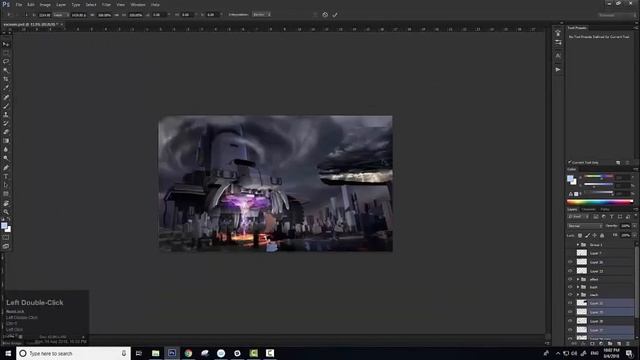Select the Crop tool
The height and width of the screenshot is (360, 640).
click(6, 79)
